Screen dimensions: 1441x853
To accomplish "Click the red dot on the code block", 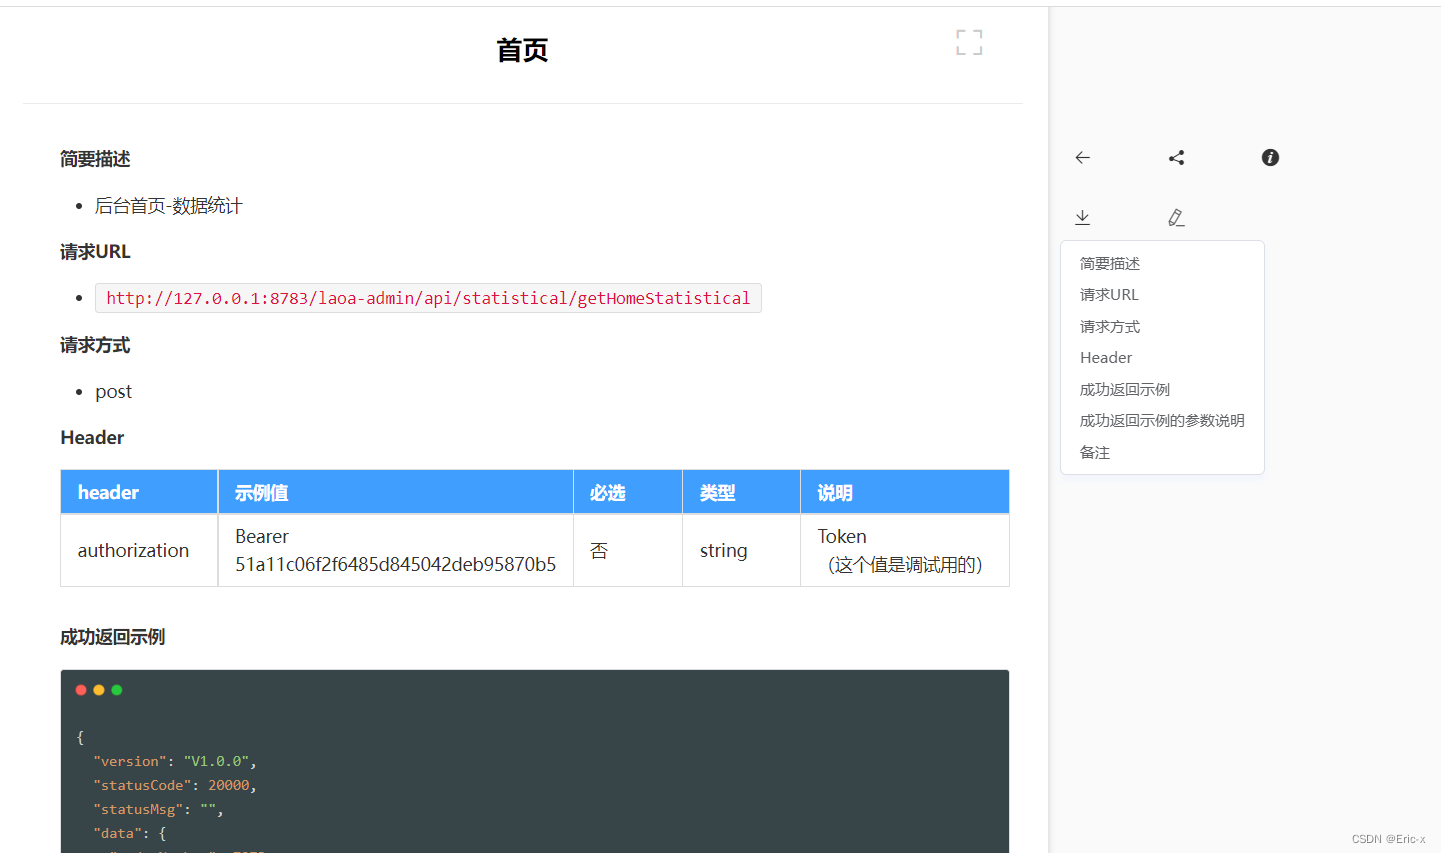I will point(80,689).
